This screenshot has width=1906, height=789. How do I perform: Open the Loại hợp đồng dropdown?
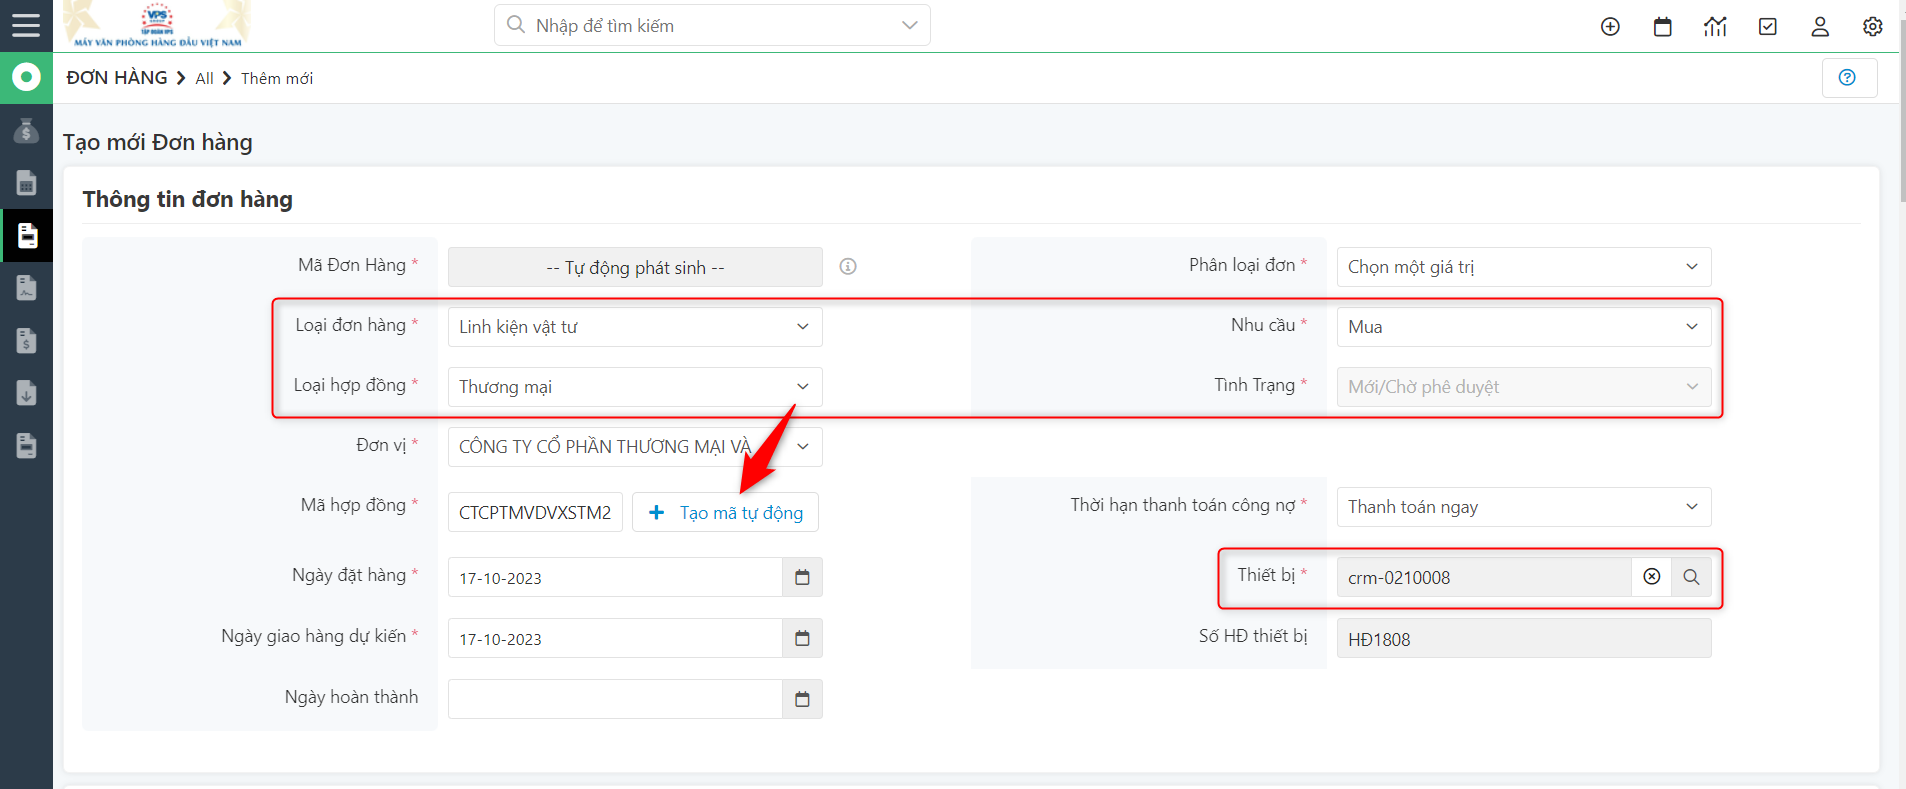(635, 387)
